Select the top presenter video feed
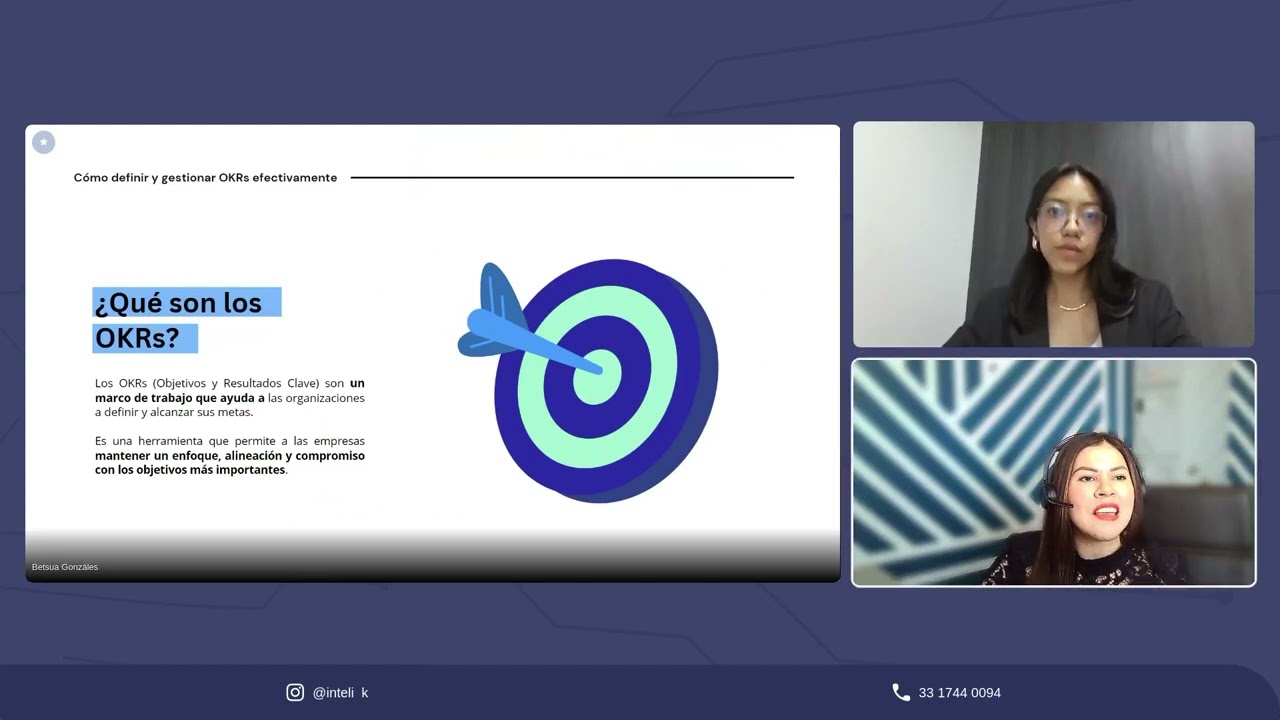 pos(1053,234)
